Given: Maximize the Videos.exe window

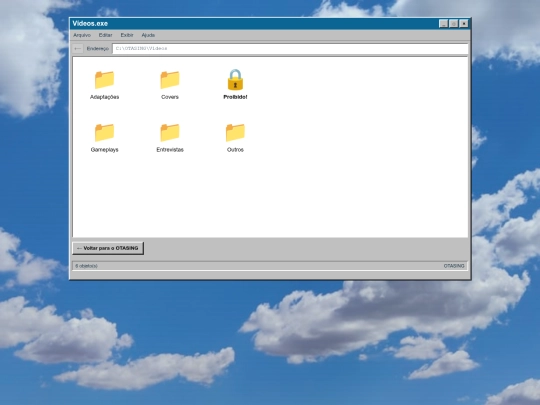Looking at the screenshot, I should pyautogui.click(x=454, y=23).
